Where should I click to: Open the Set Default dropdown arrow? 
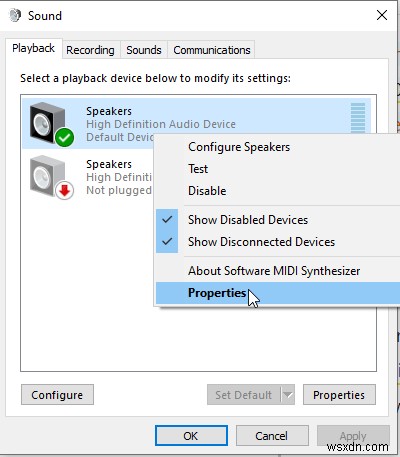pos(288,395)
